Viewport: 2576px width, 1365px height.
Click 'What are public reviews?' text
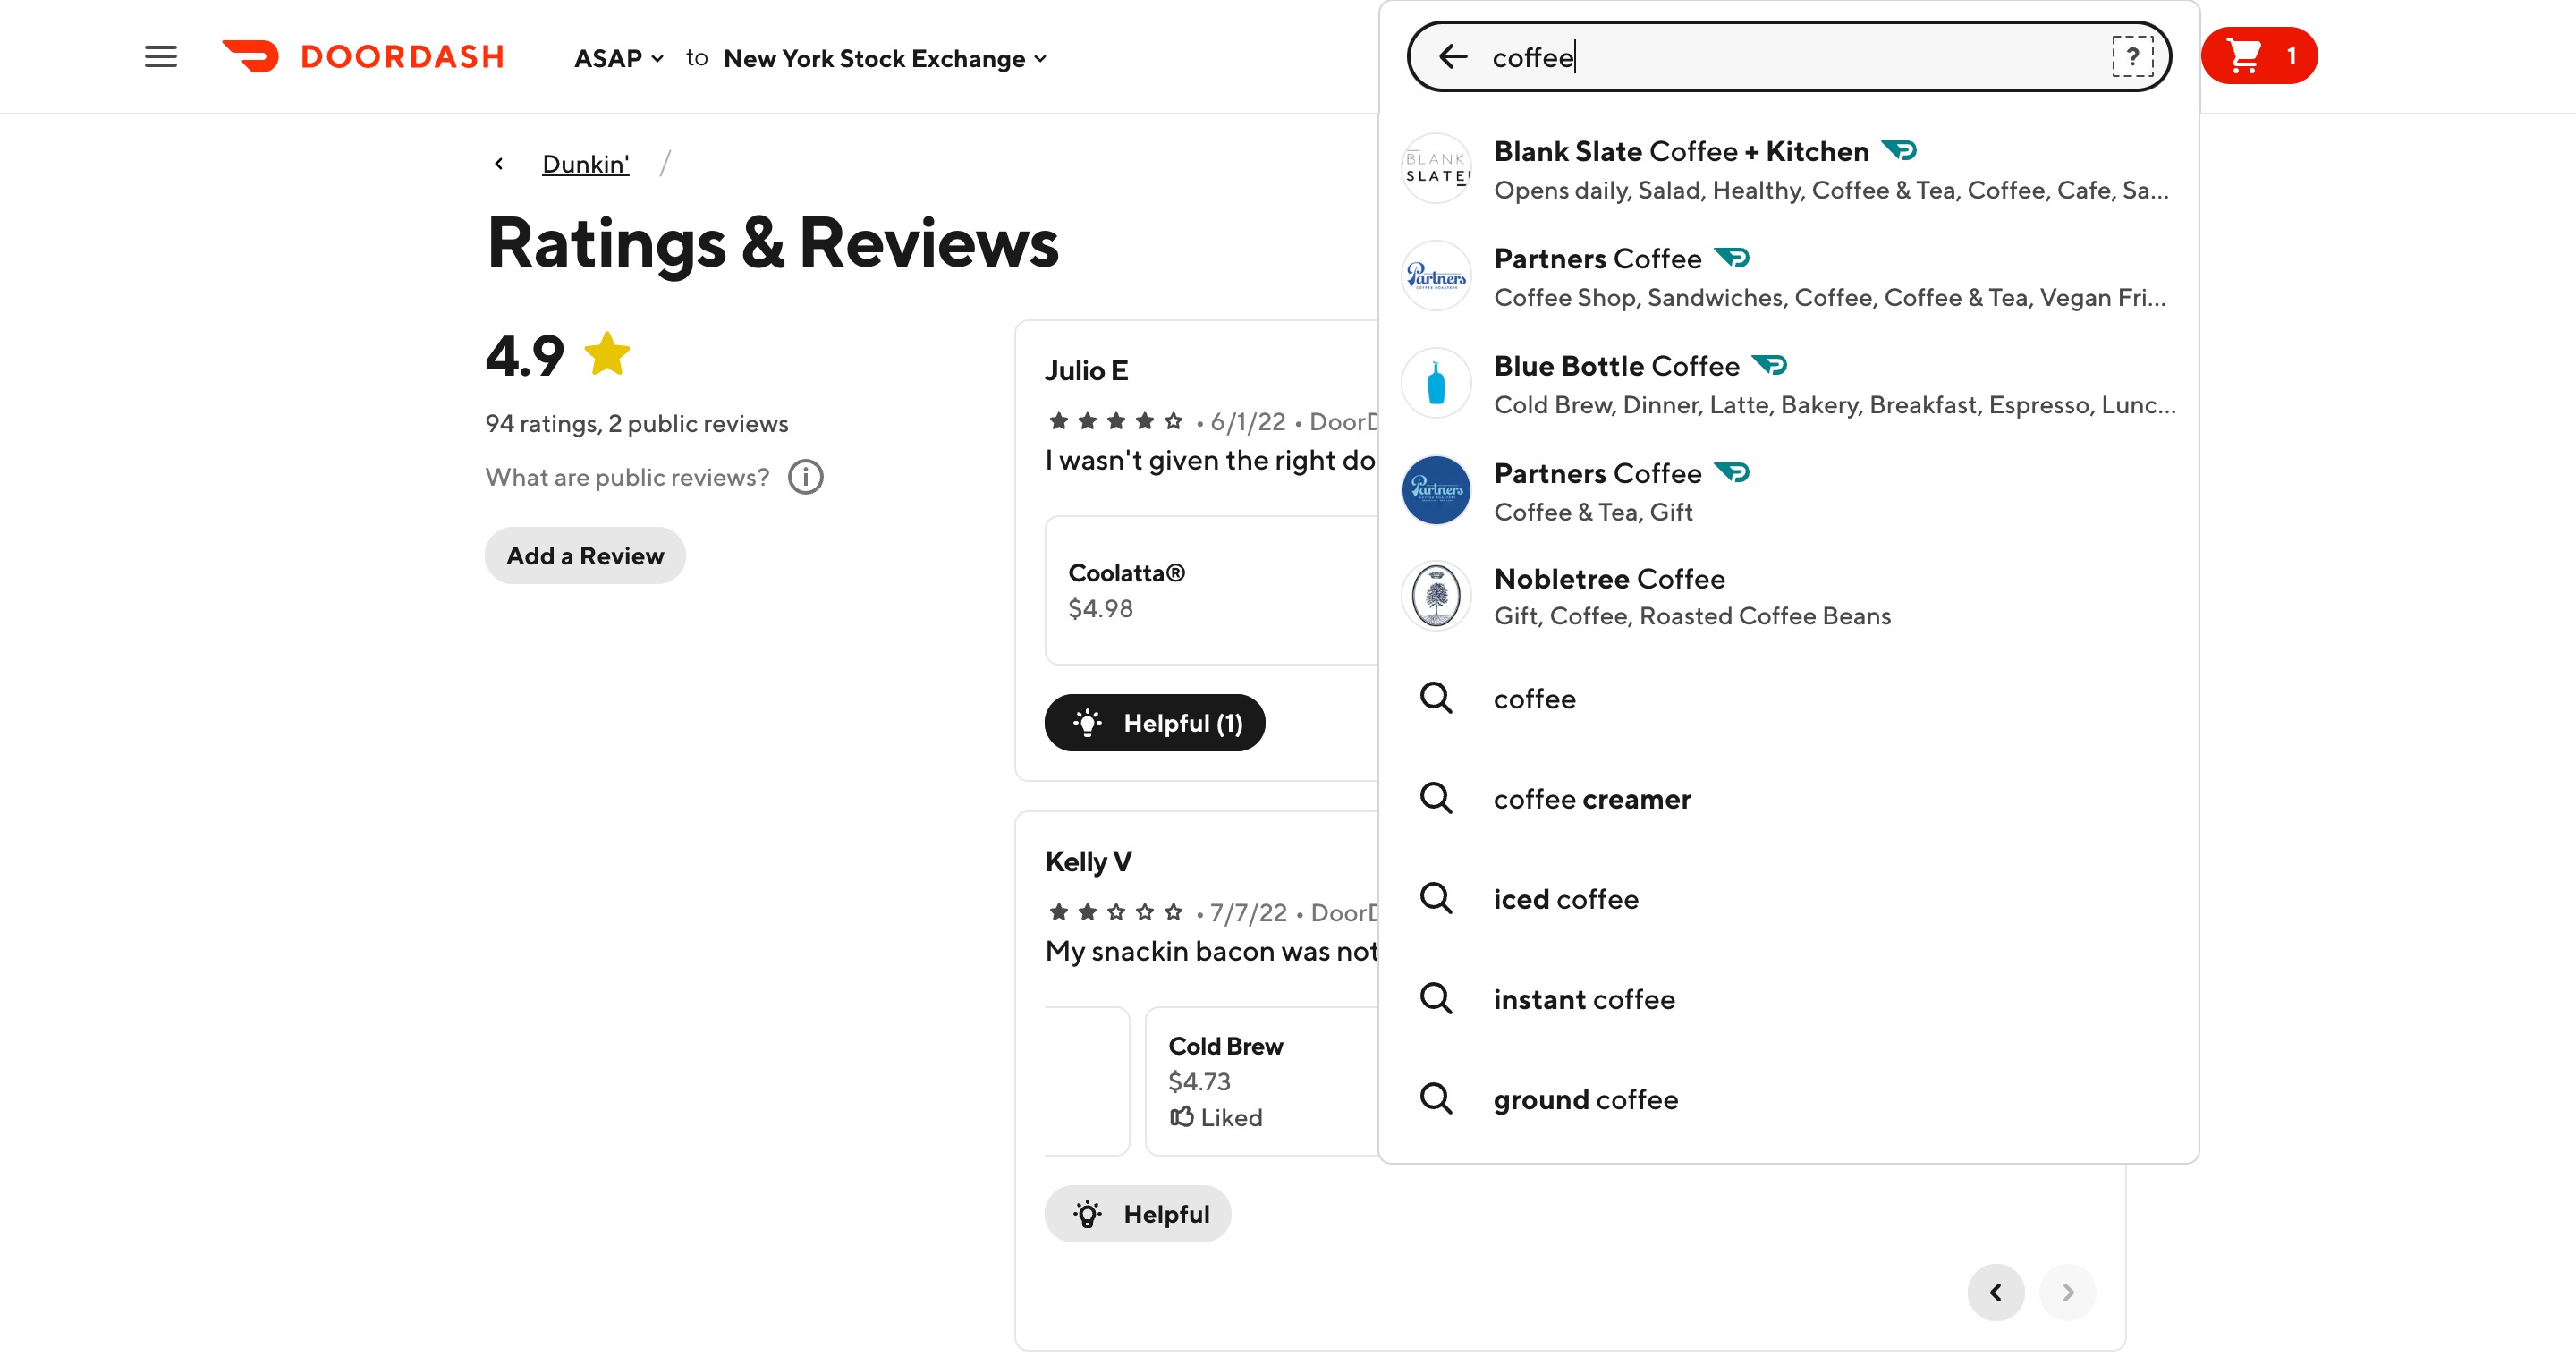(x=627, y=477)
